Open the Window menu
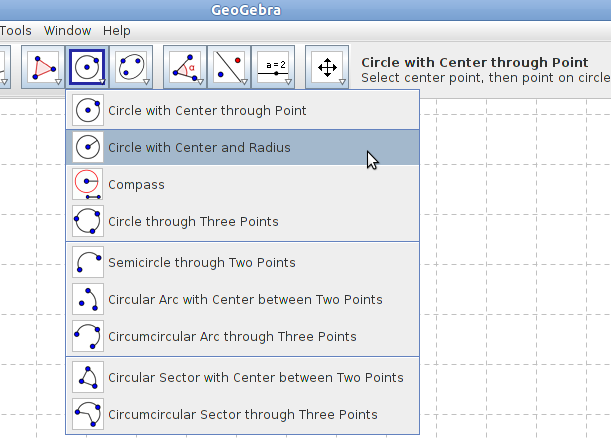The height and width of the screenshot is (439, 611). click(67, 31)
